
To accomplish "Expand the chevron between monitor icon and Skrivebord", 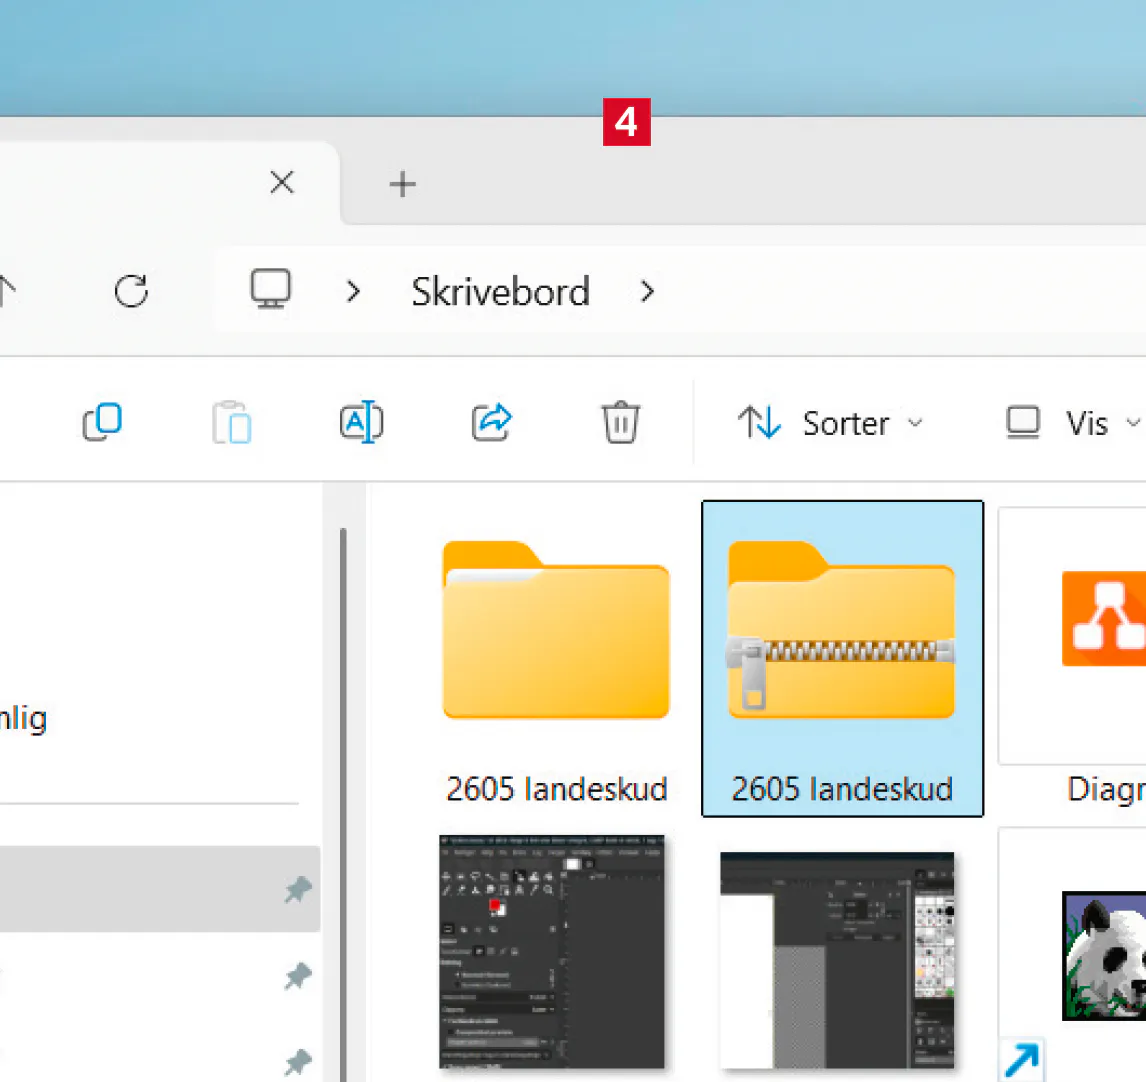I will (353, 291).
